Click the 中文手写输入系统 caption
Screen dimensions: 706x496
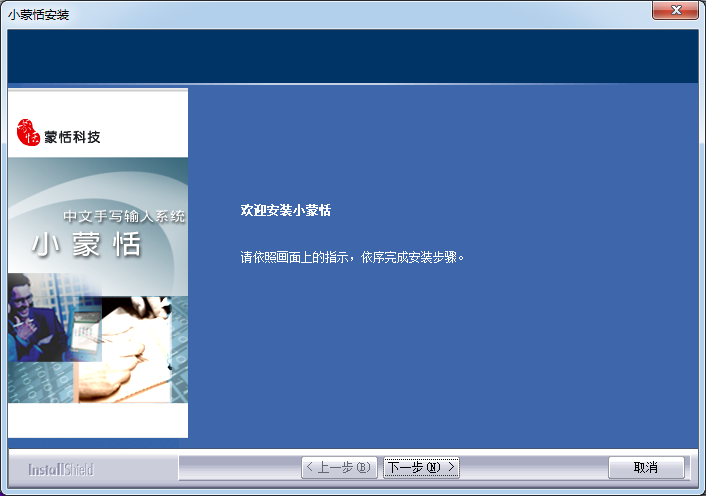124,216
